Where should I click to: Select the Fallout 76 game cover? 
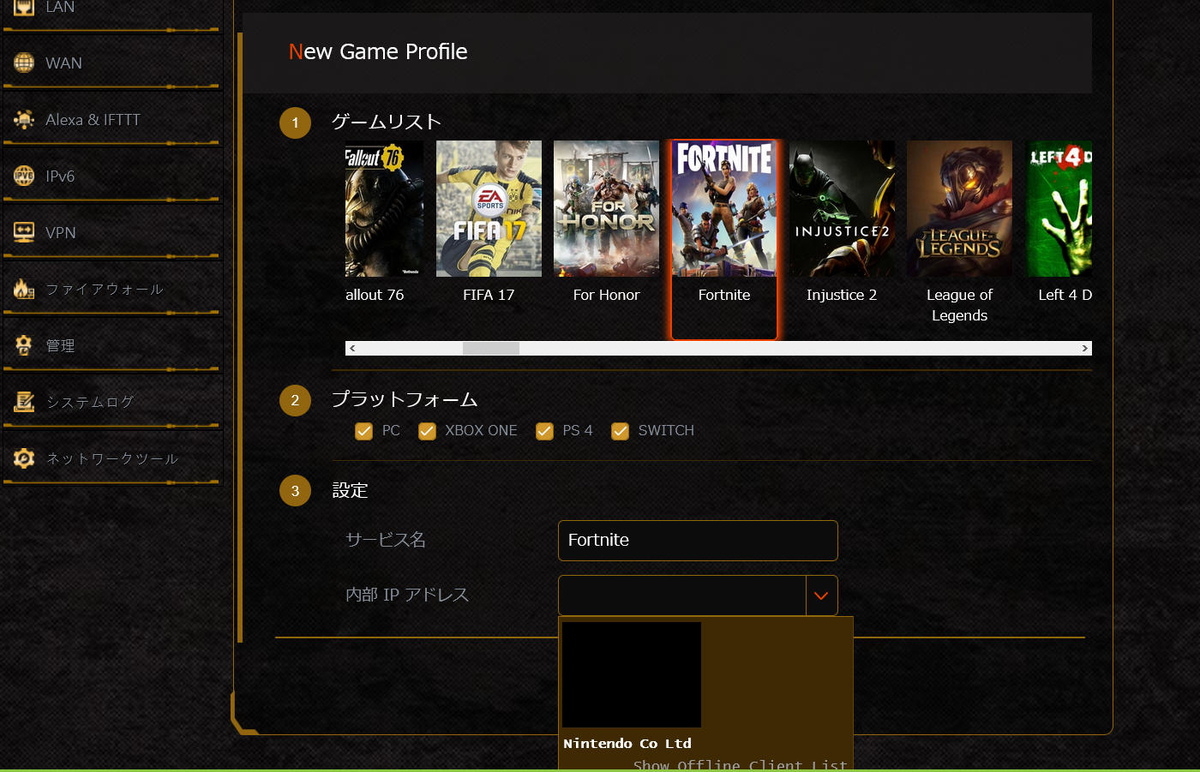pyautogui.click(x=384, y=208)
